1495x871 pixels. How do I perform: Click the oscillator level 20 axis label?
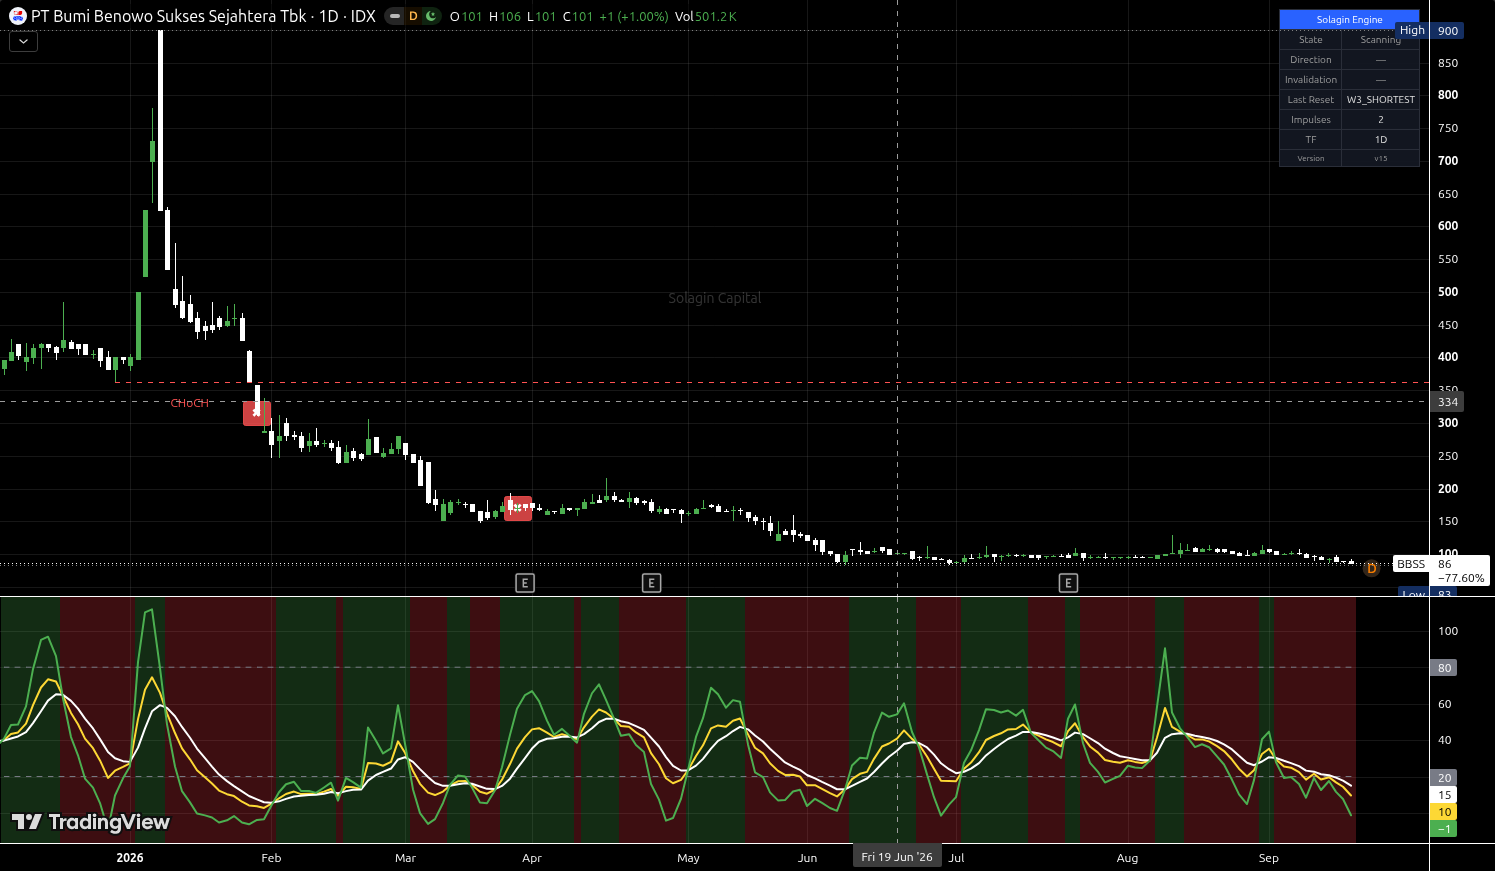coord(1444,778)
